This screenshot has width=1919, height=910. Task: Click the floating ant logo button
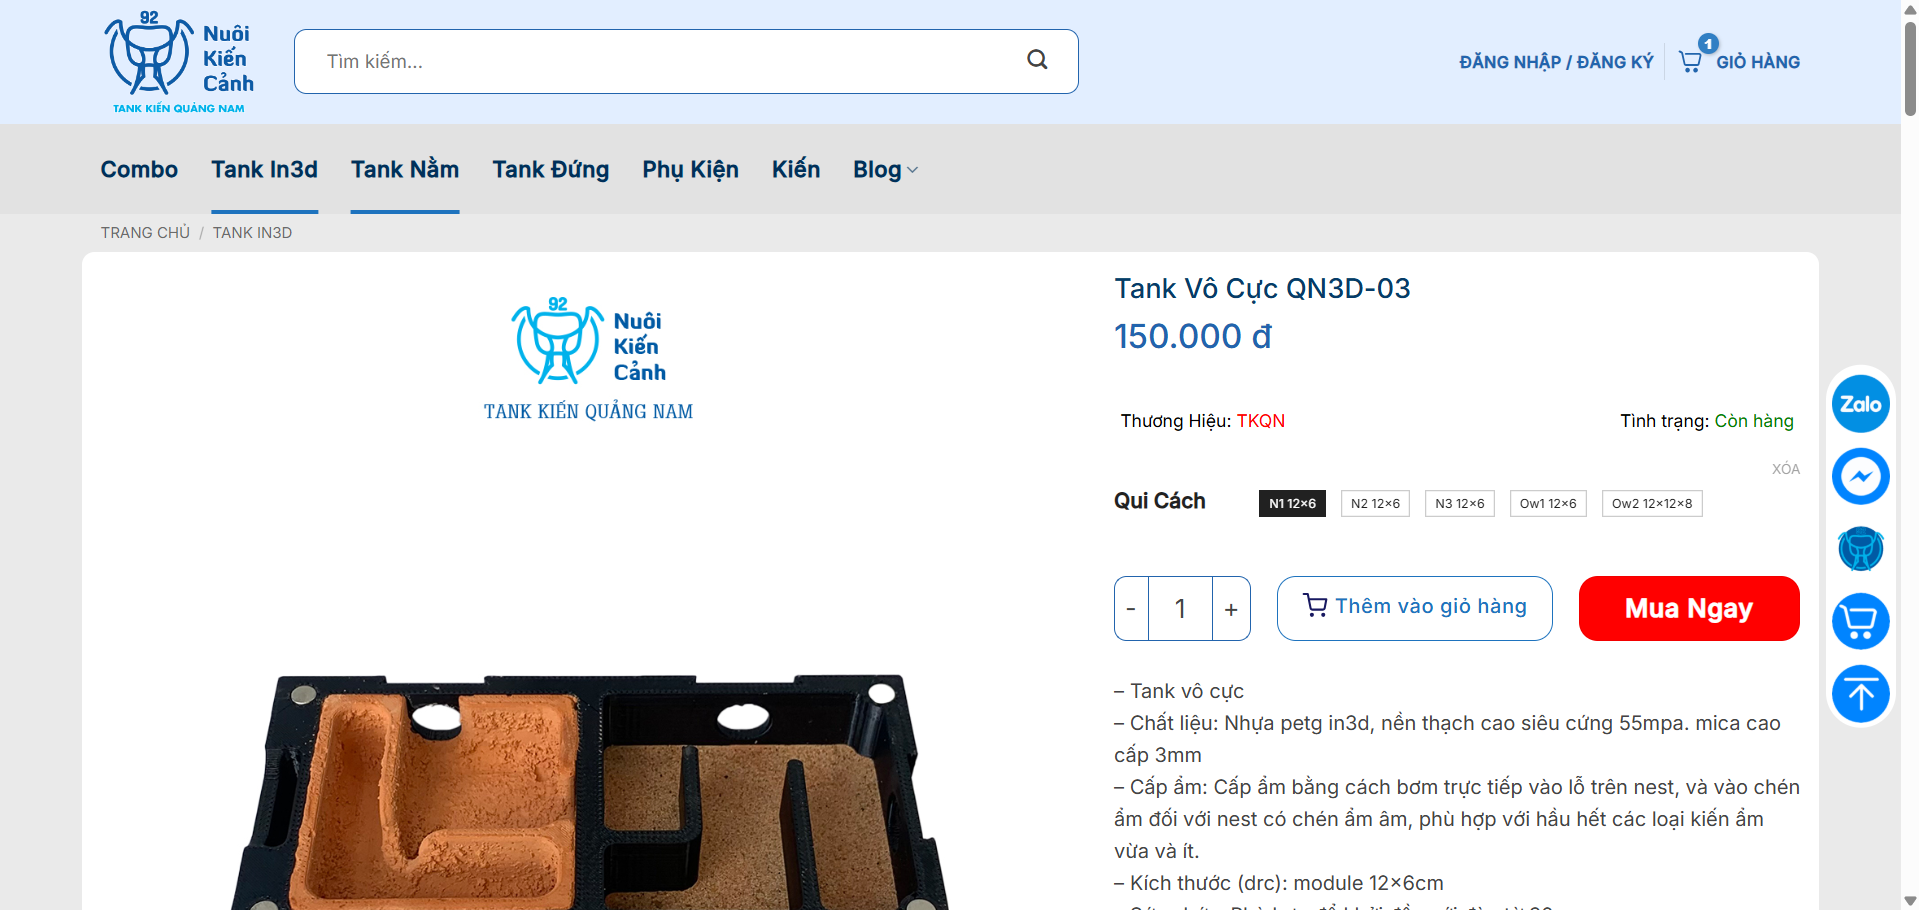point(1860,549)
